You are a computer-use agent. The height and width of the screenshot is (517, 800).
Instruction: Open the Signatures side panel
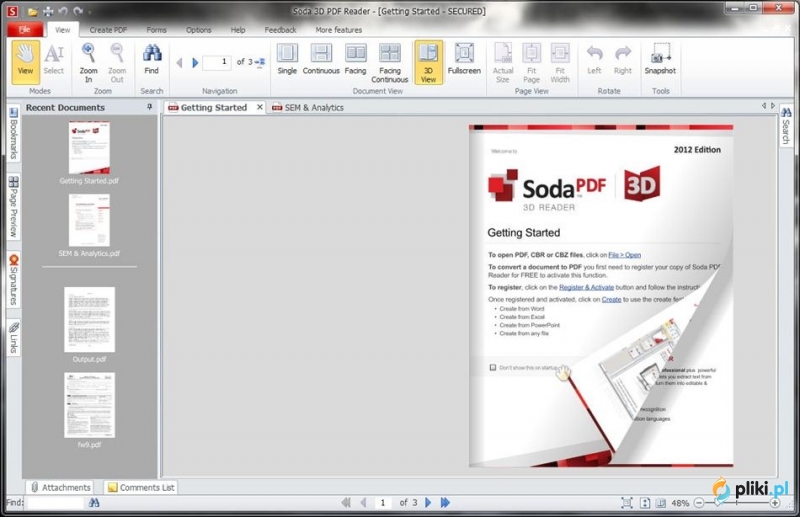13,280
